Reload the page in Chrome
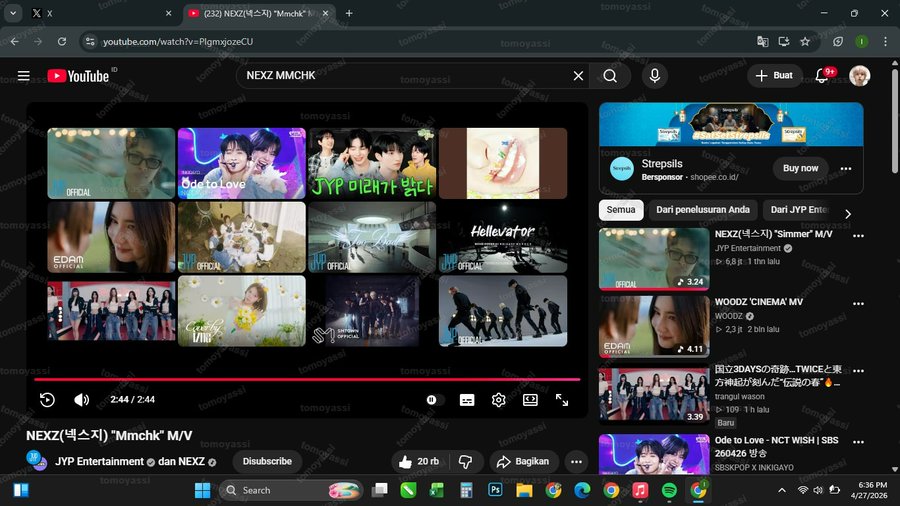 pyautogui.click(x=61, y=41)
